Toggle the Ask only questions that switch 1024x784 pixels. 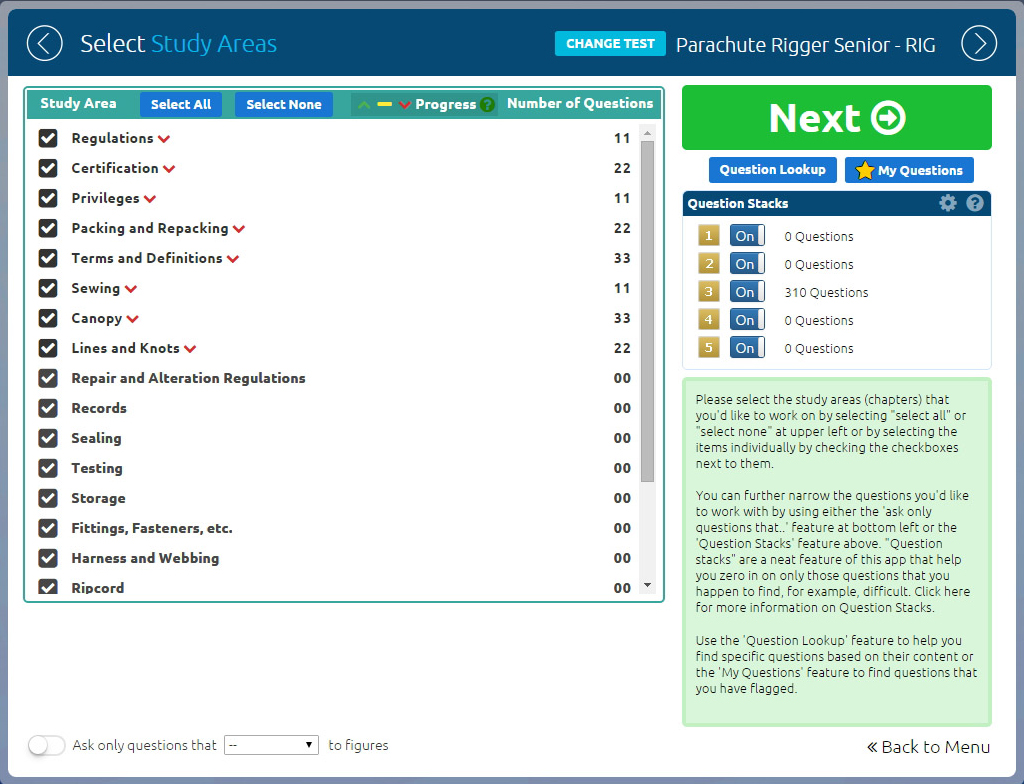click(x=46, y=745)
